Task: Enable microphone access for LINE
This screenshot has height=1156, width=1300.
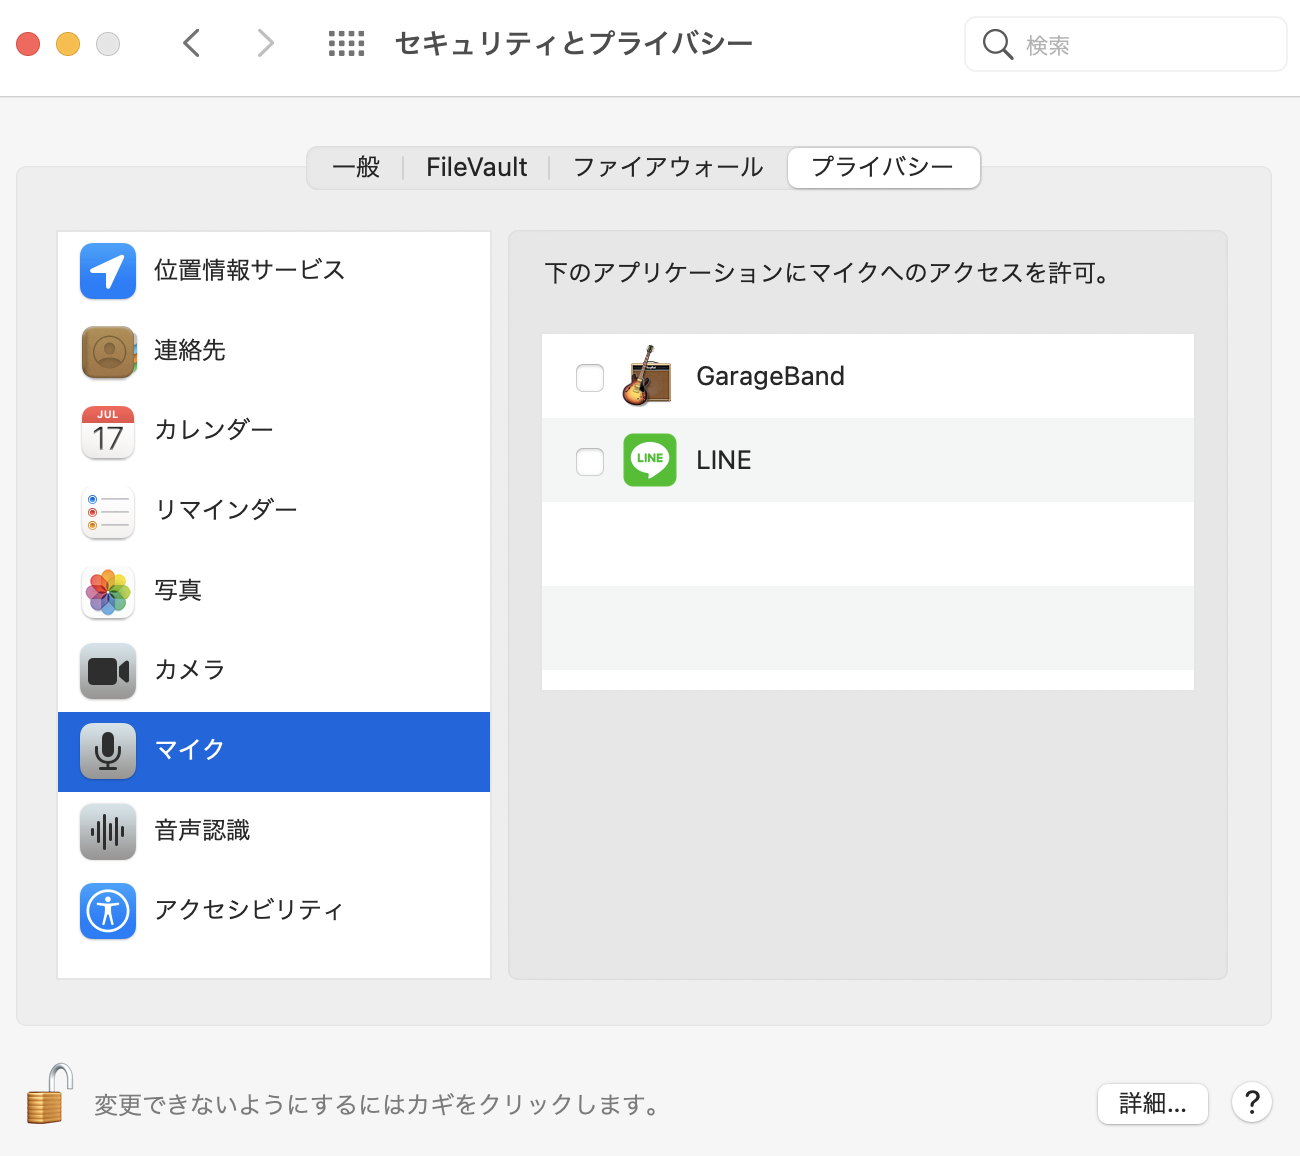Action: click(x=590, y=462)
